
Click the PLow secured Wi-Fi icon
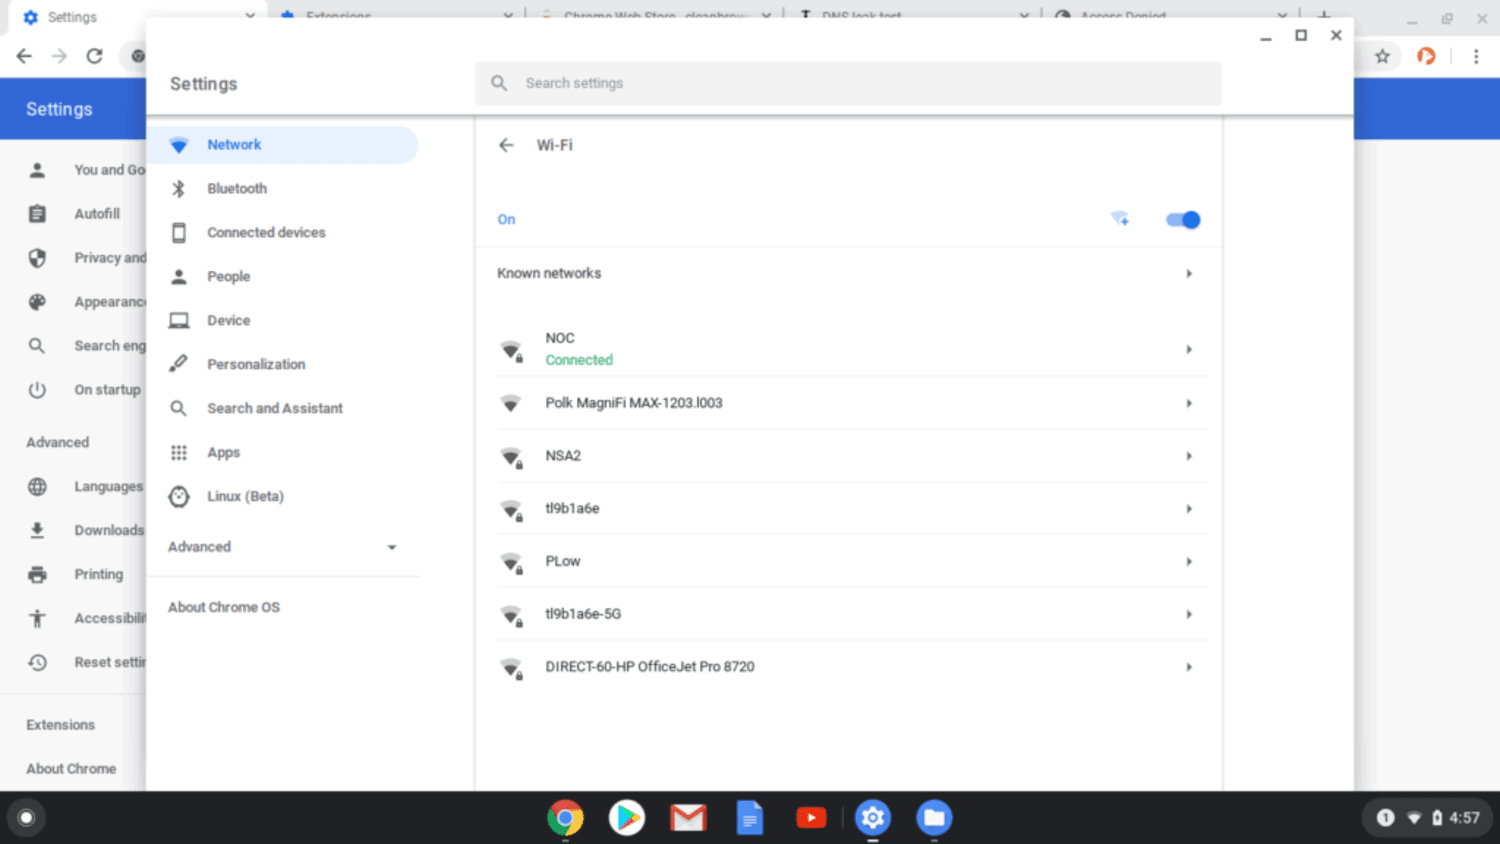click(x=511, y=563)
